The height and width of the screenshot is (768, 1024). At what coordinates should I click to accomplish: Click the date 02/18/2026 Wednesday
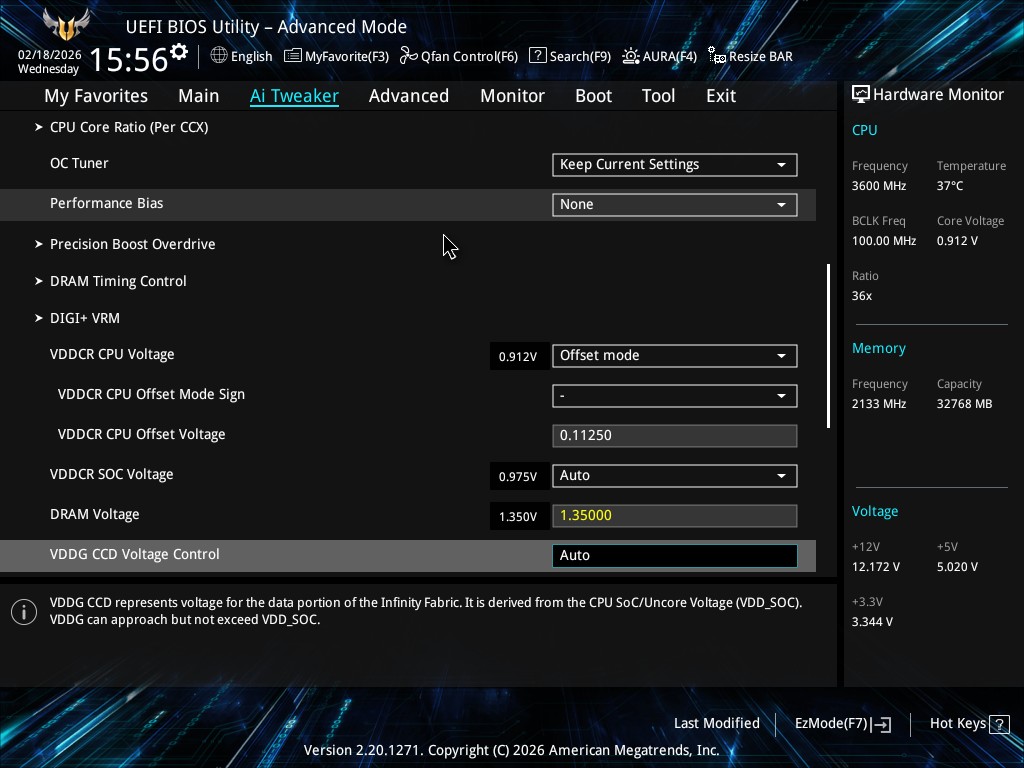point(49,61)
